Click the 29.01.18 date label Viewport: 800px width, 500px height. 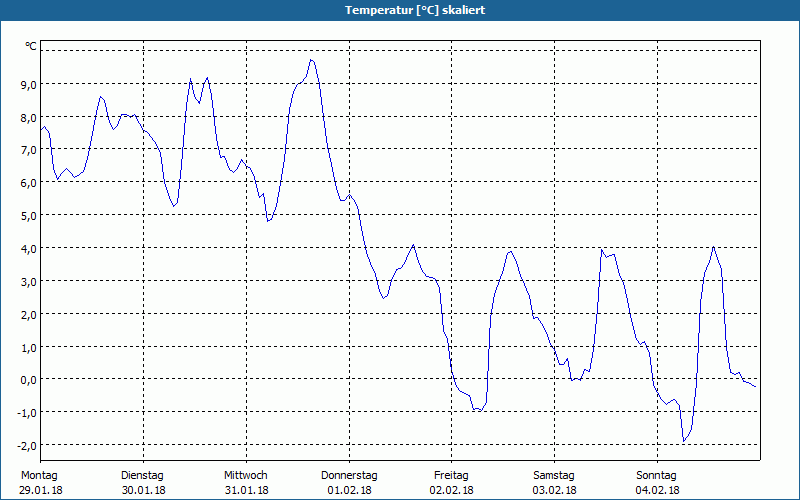click(41, 490)
